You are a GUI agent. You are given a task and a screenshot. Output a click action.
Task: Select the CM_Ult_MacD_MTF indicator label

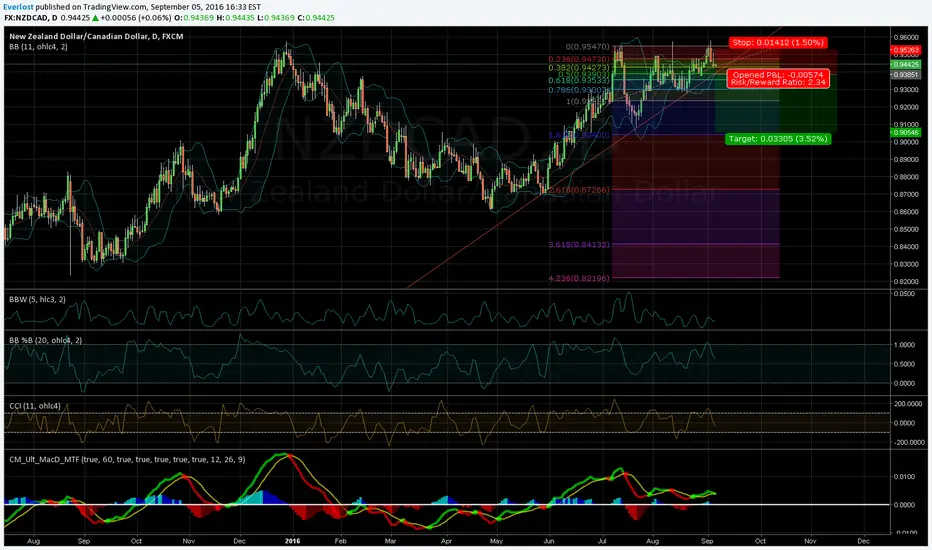coord(127,460)
